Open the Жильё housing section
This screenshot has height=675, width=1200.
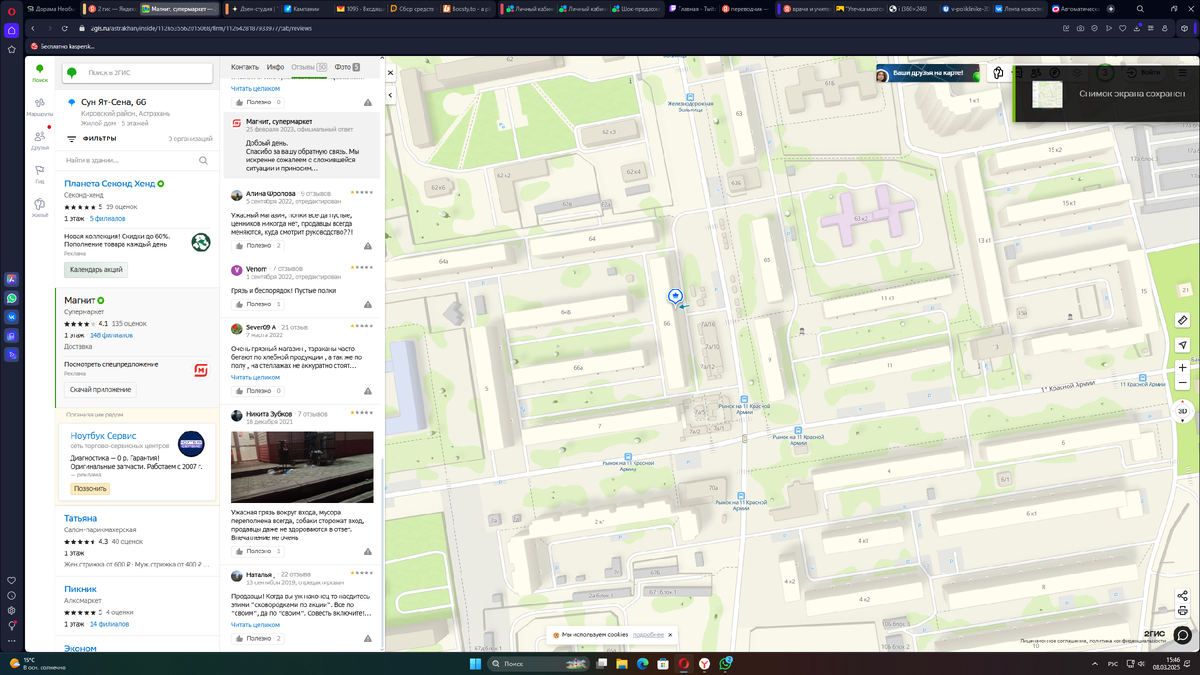click(x=40, y=208)
